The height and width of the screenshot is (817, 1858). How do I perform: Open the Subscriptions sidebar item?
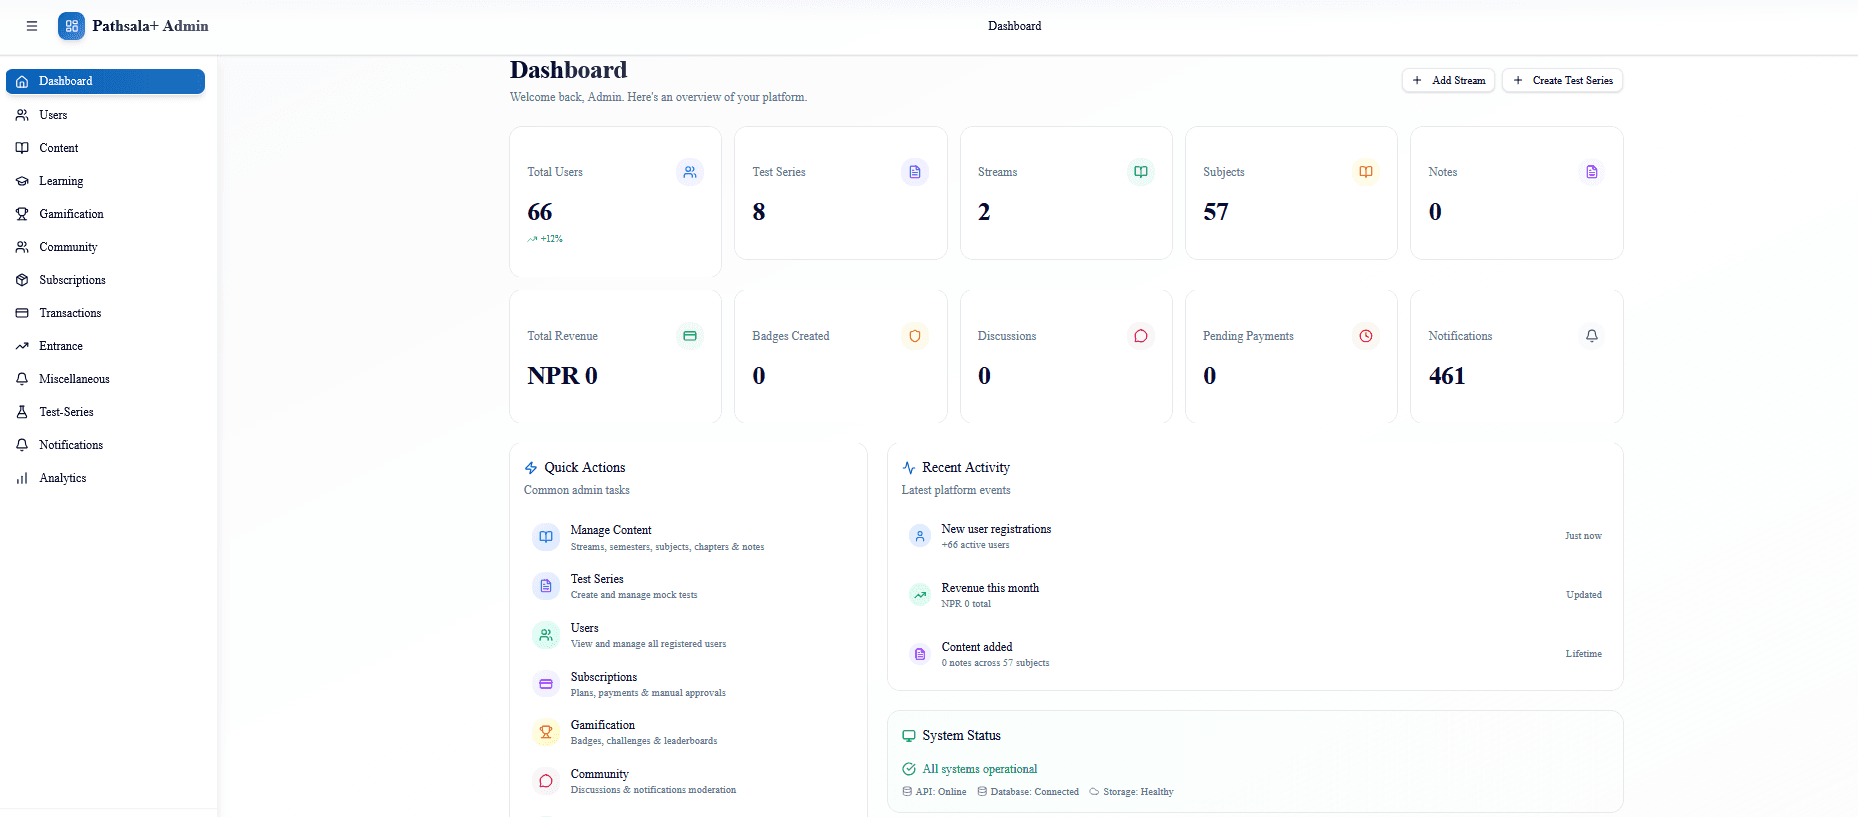[x=105, y=280]
